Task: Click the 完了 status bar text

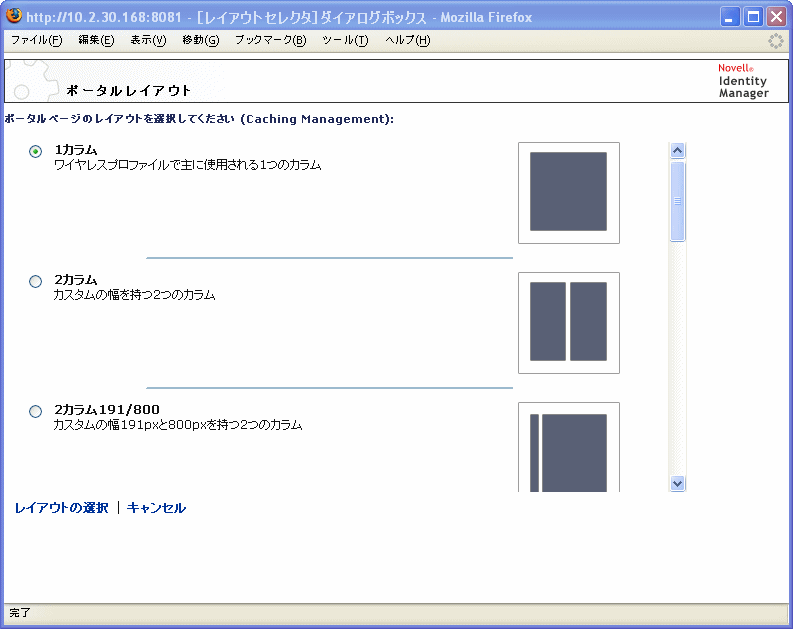Action: (20, 613)
